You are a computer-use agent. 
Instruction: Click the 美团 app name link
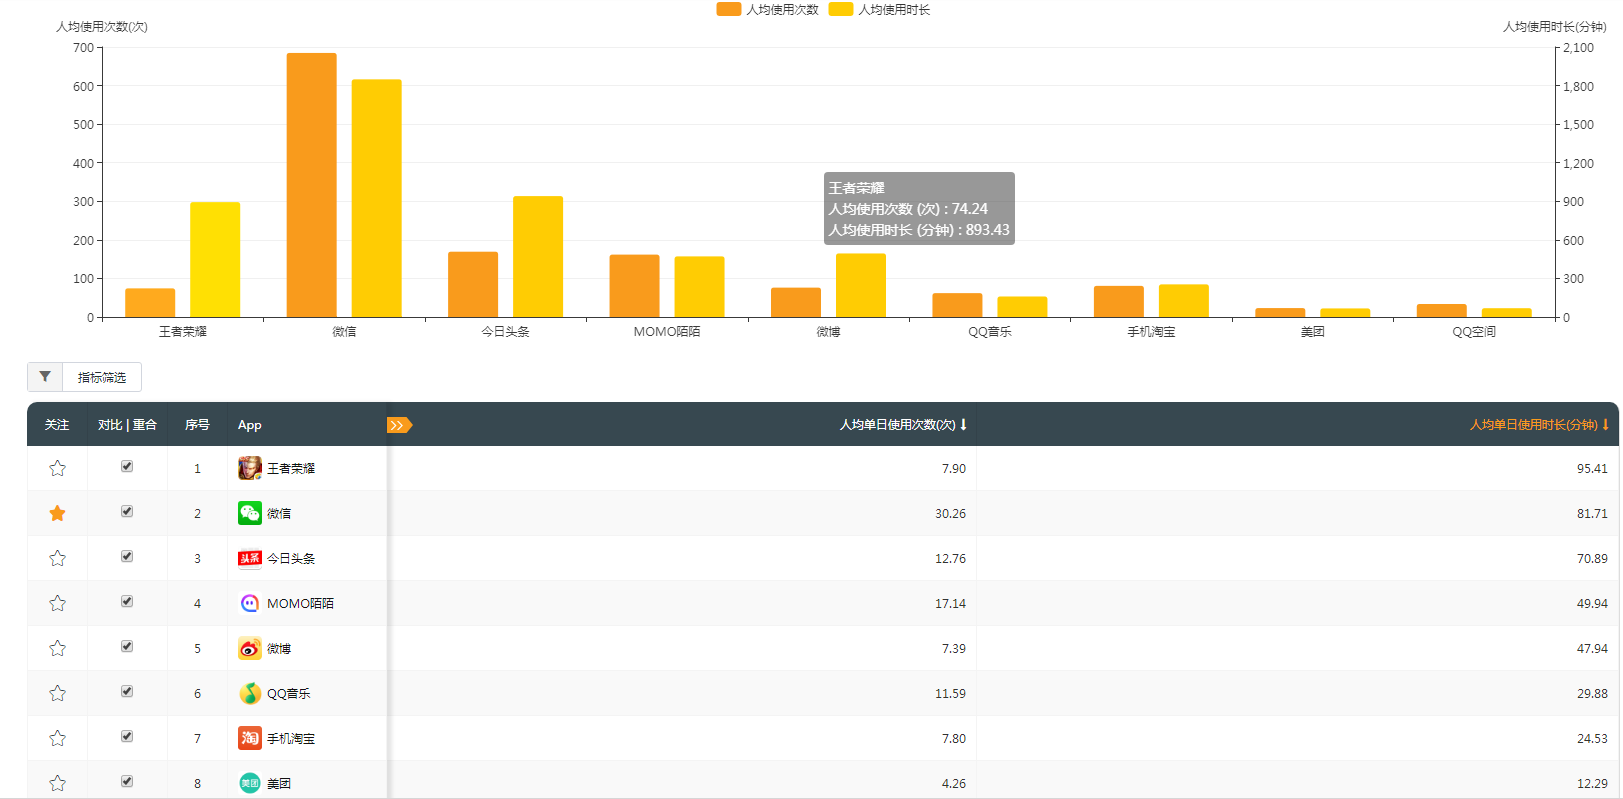coord(279,783)
